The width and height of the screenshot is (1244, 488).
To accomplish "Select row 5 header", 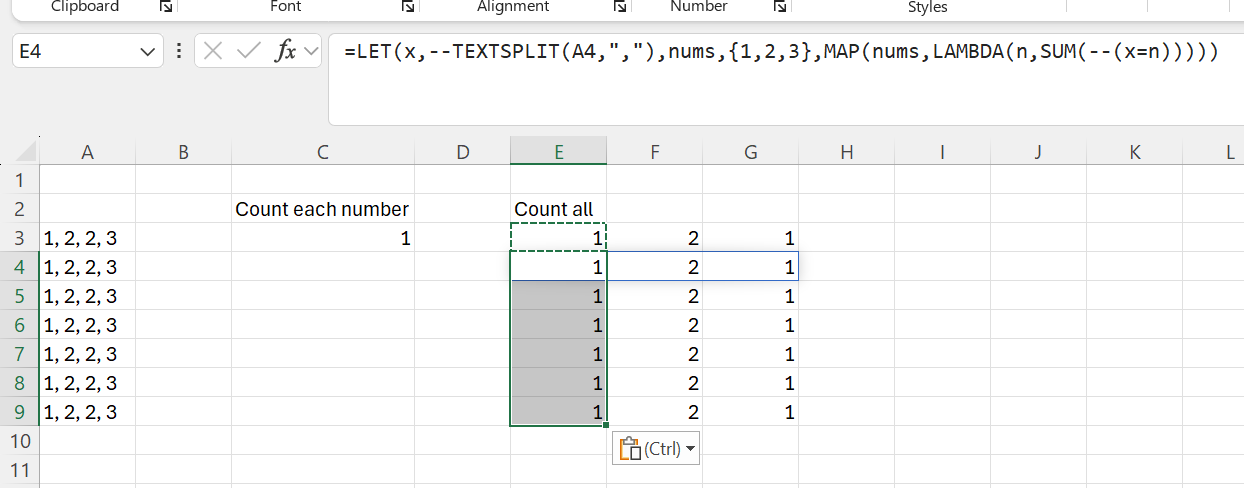I will coord(19,296).
